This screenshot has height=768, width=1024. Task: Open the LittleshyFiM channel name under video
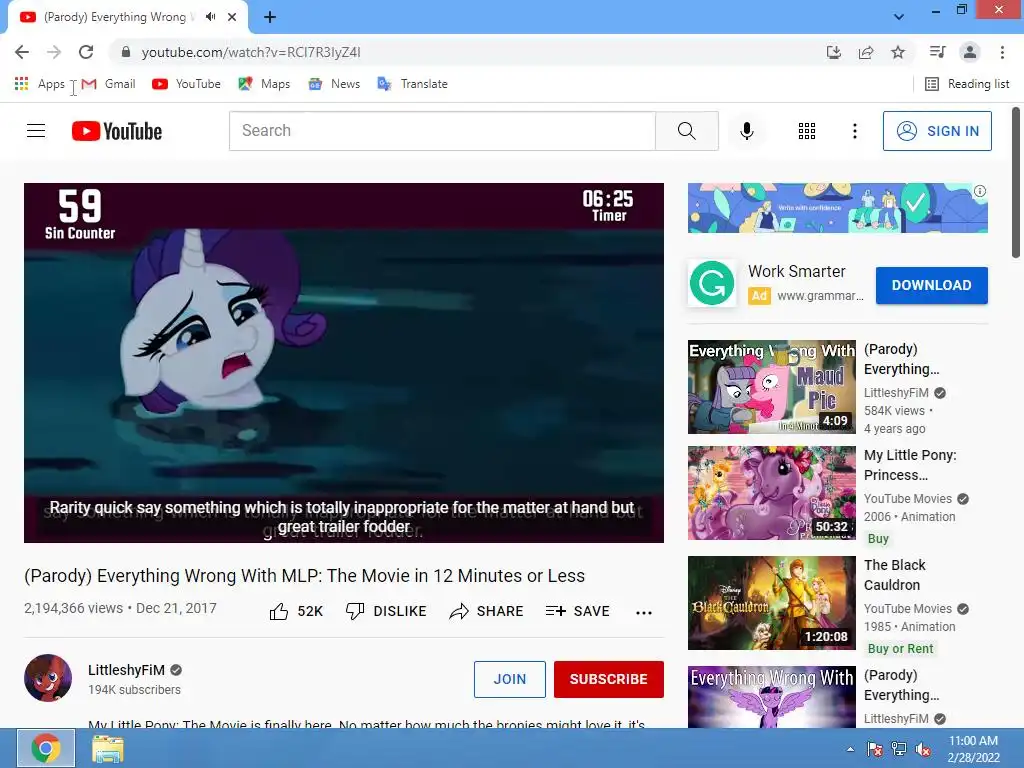(x=126, y=670)
